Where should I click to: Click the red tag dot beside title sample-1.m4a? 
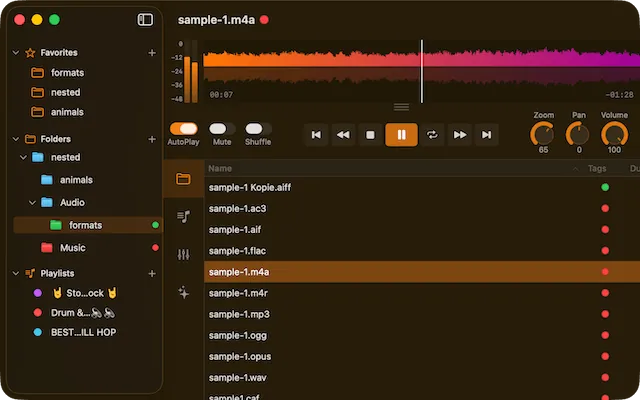click(x=264, y=20)
